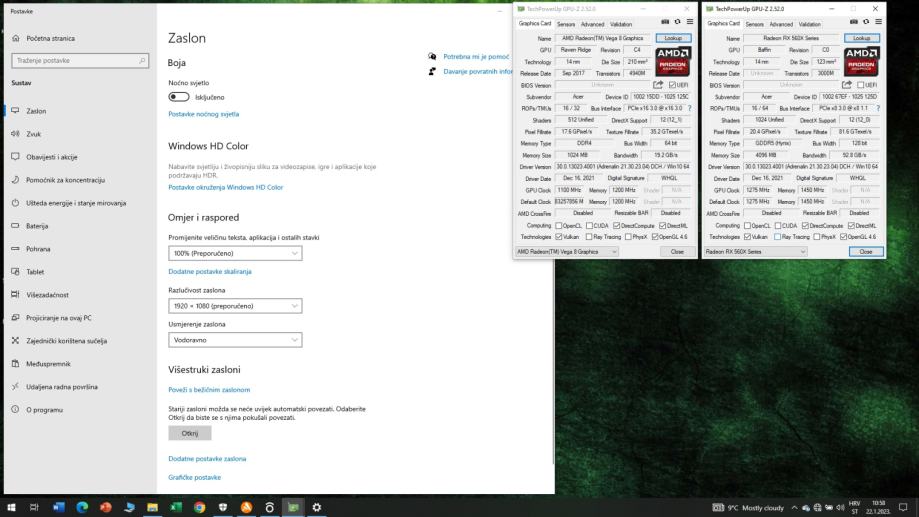Click the refresh icon in right GPU-Z window
The image size is (919, 517).
coord(867,23)
